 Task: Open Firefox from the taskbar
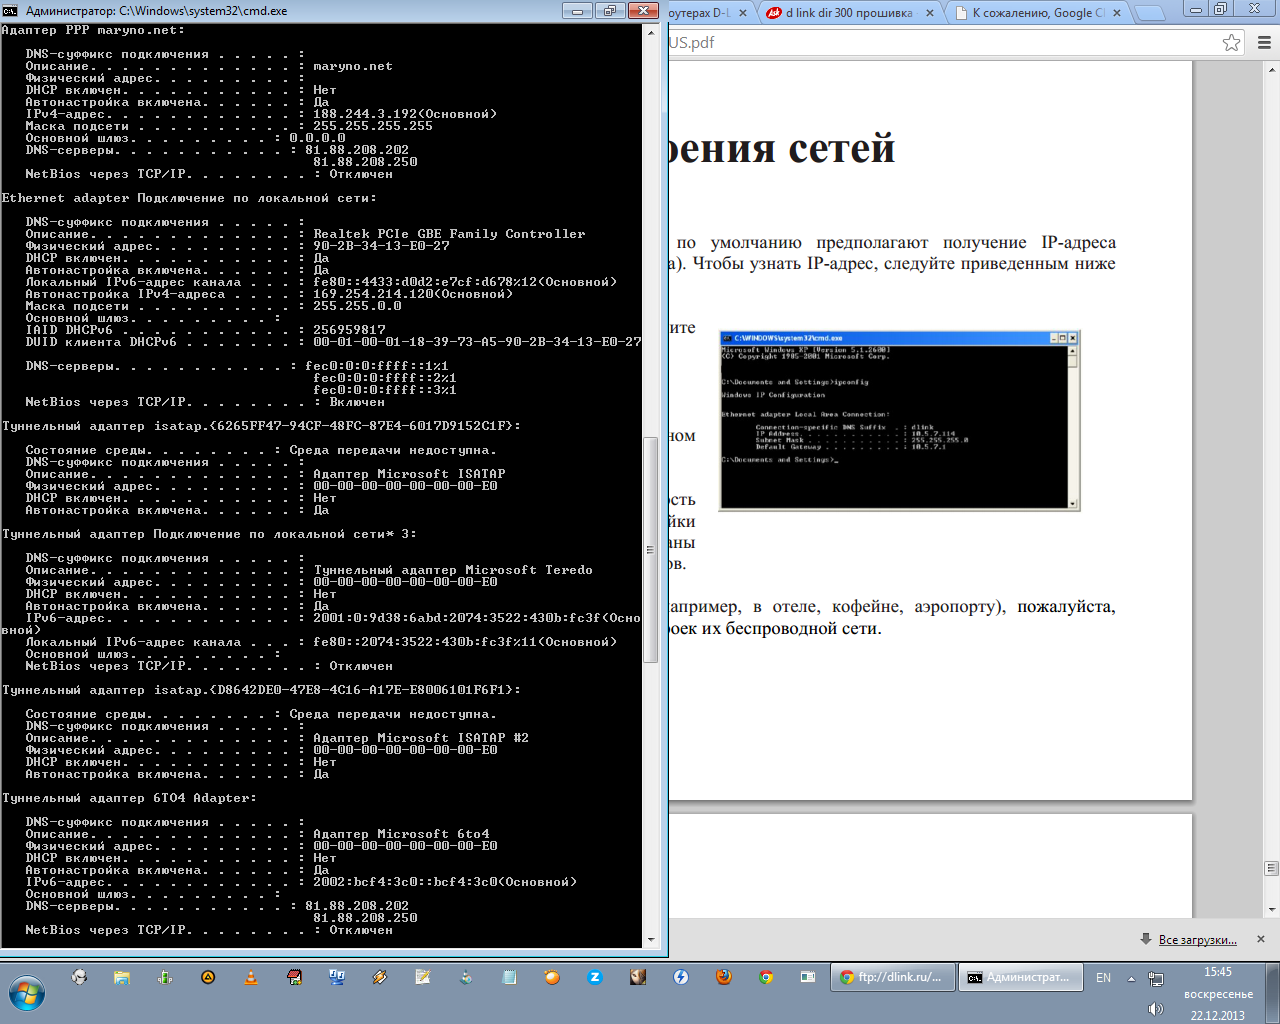point(724,977)
